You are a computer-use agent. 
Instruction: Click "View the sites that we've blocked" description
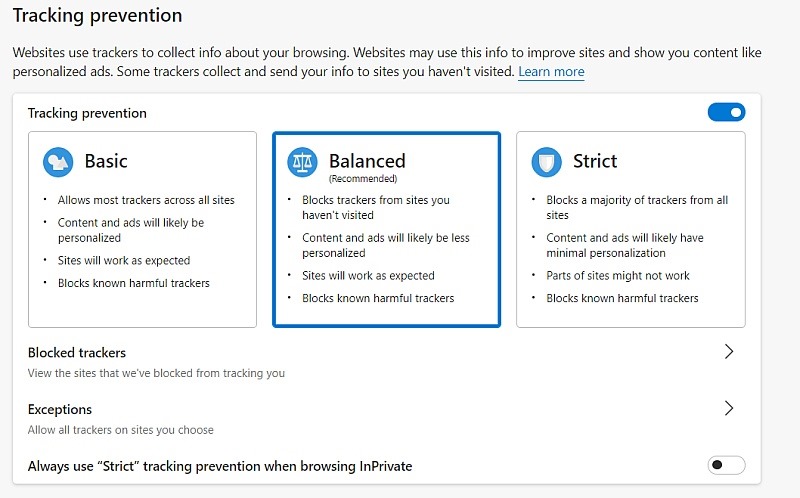[156, 373]
